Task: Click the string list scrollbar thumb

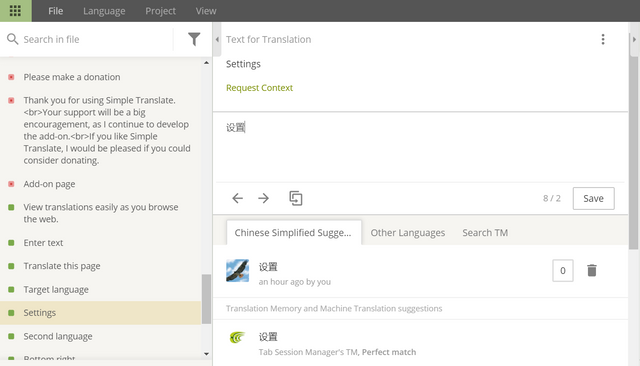Action: point(206,299)
